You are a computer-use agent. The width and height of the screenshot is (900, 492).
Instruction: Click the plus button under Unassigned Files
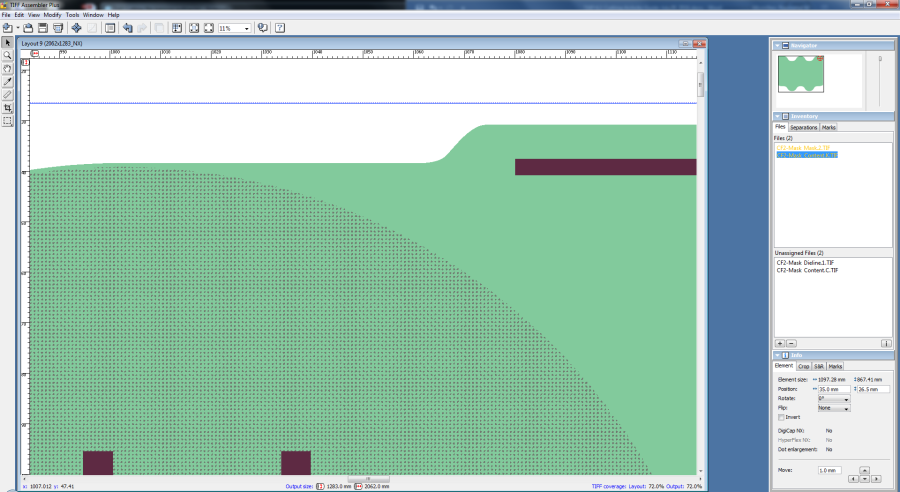780,343
